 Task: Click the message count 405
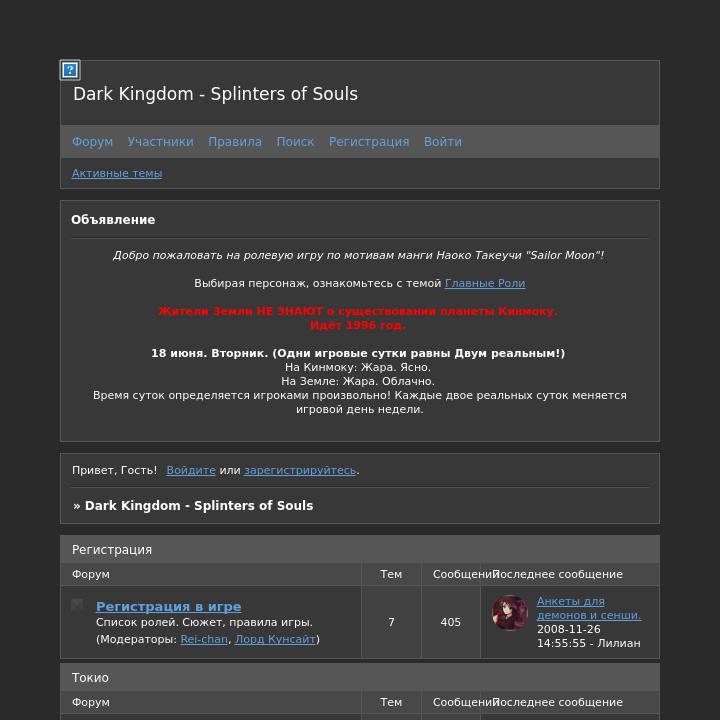coord(450,623)
